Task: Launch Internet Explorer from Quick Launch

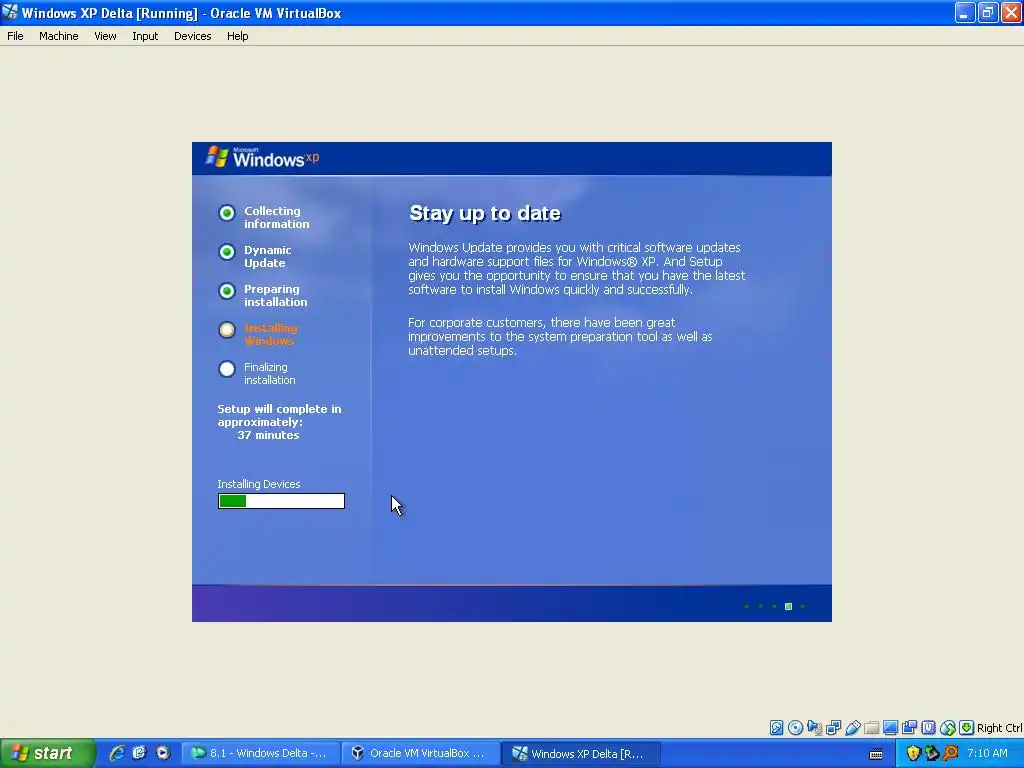Action: [x=116, y=753]
